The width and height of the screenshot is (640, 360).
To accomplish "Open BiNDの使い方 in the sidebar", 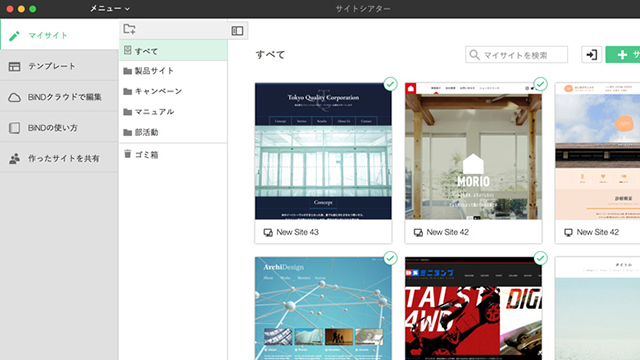I will pyautogui.click(x=59, y=128).
